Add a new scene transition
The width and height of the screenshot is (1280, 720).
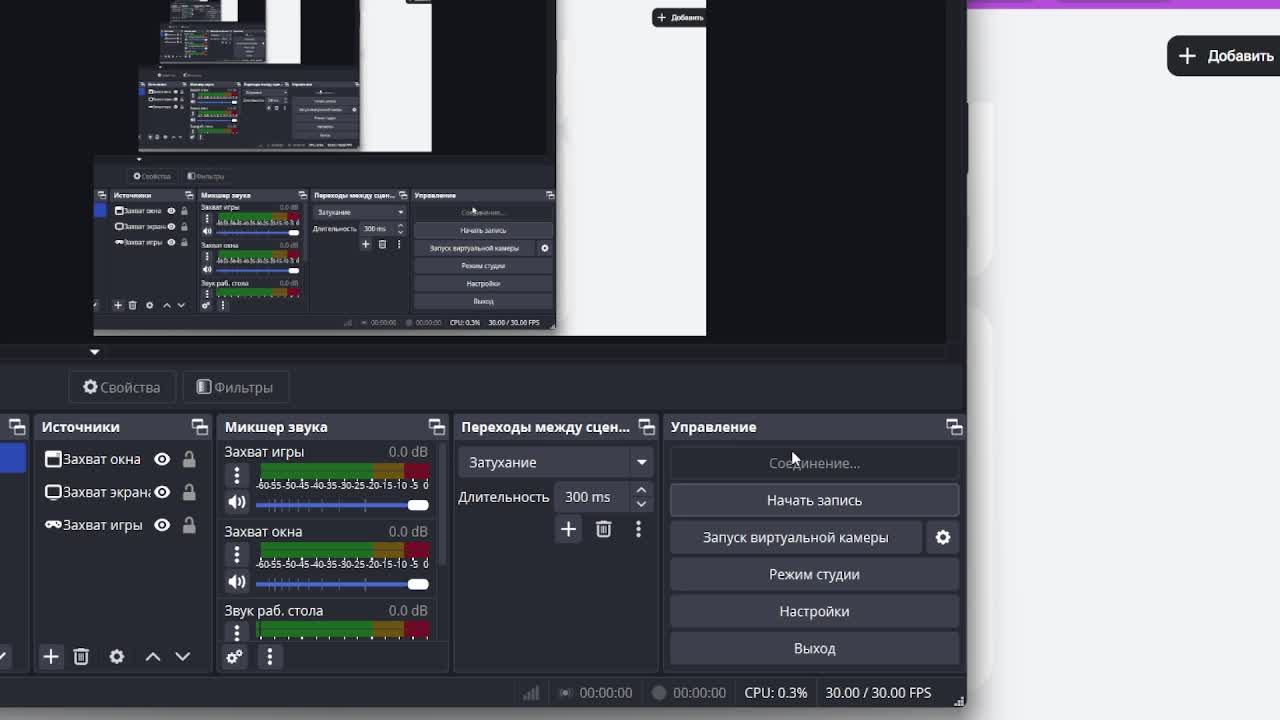tap(568, 529)
